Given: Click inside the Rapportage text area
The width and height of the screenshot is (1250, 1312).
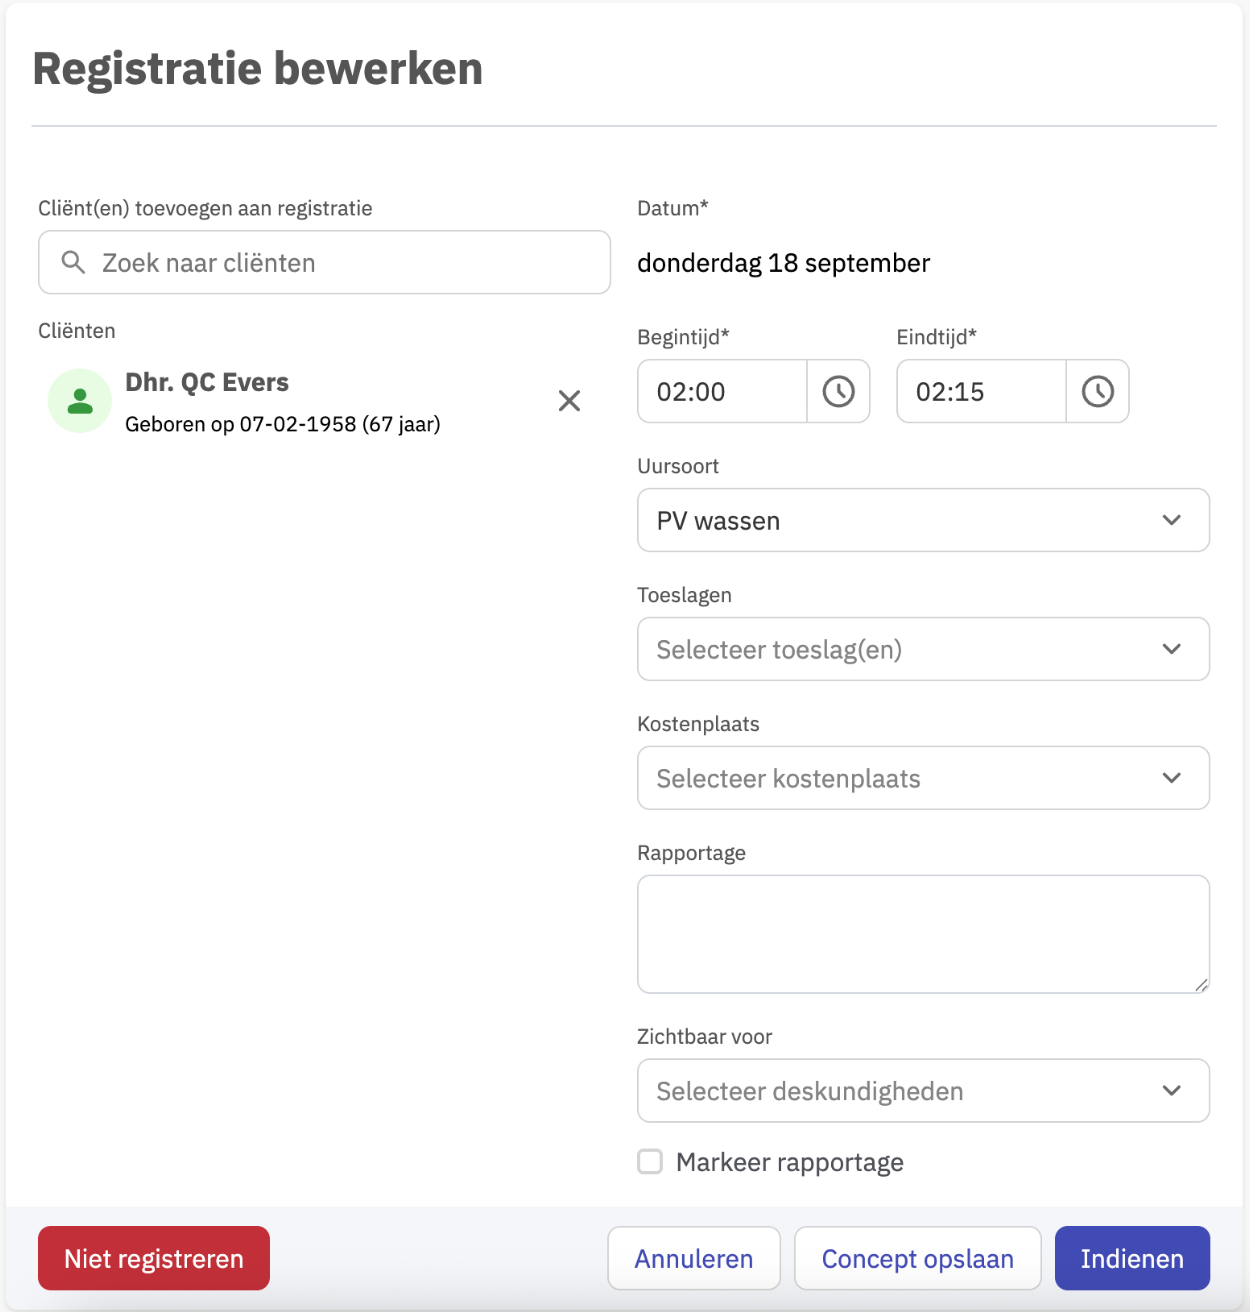Looking at the screenshot, I should (923, 934).
